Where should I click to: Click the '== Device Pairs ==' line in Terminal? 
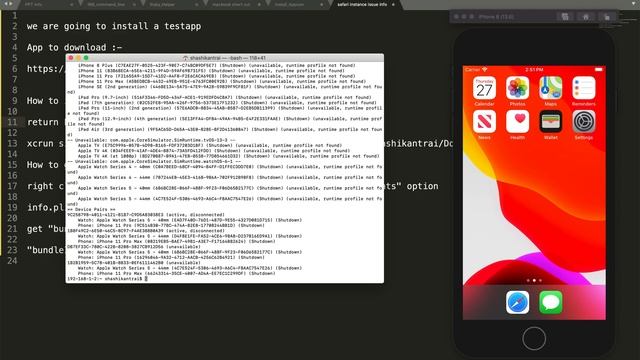[91, 209]
